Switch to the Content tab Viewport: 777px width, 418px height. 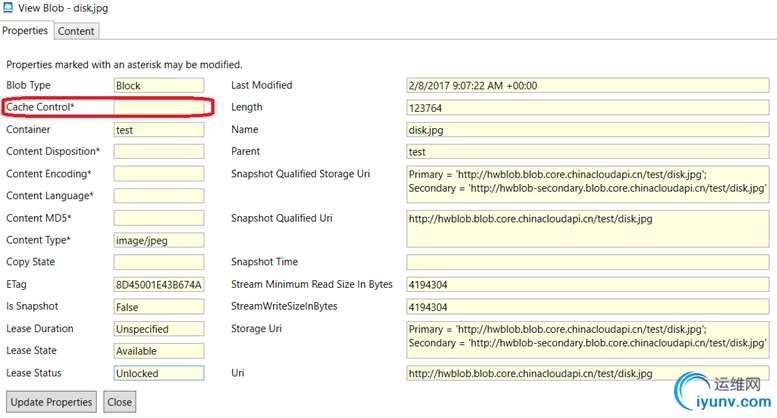pos(76,31)
